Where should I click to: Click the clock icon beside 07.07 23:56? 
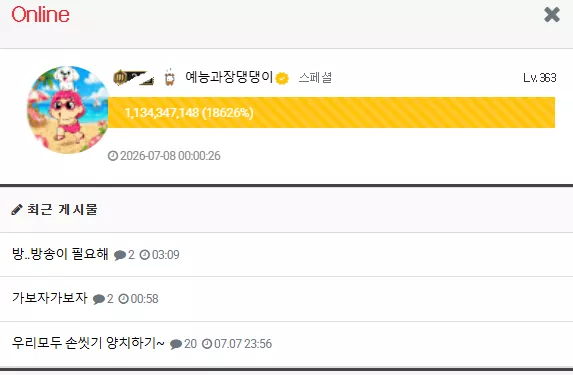click(207, 344)
